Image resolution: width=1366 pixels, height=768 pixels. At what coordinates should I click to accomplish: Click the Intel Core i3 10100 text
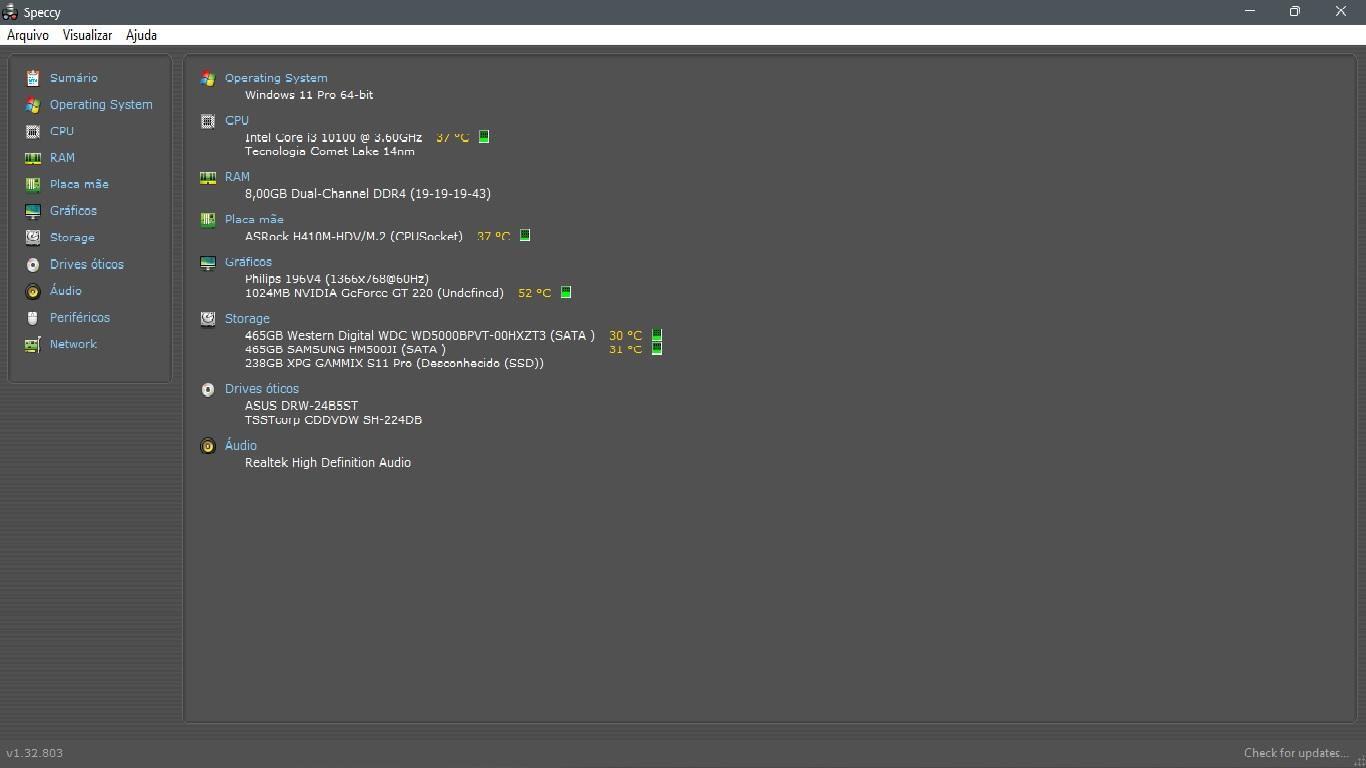[x=333, y=138]
